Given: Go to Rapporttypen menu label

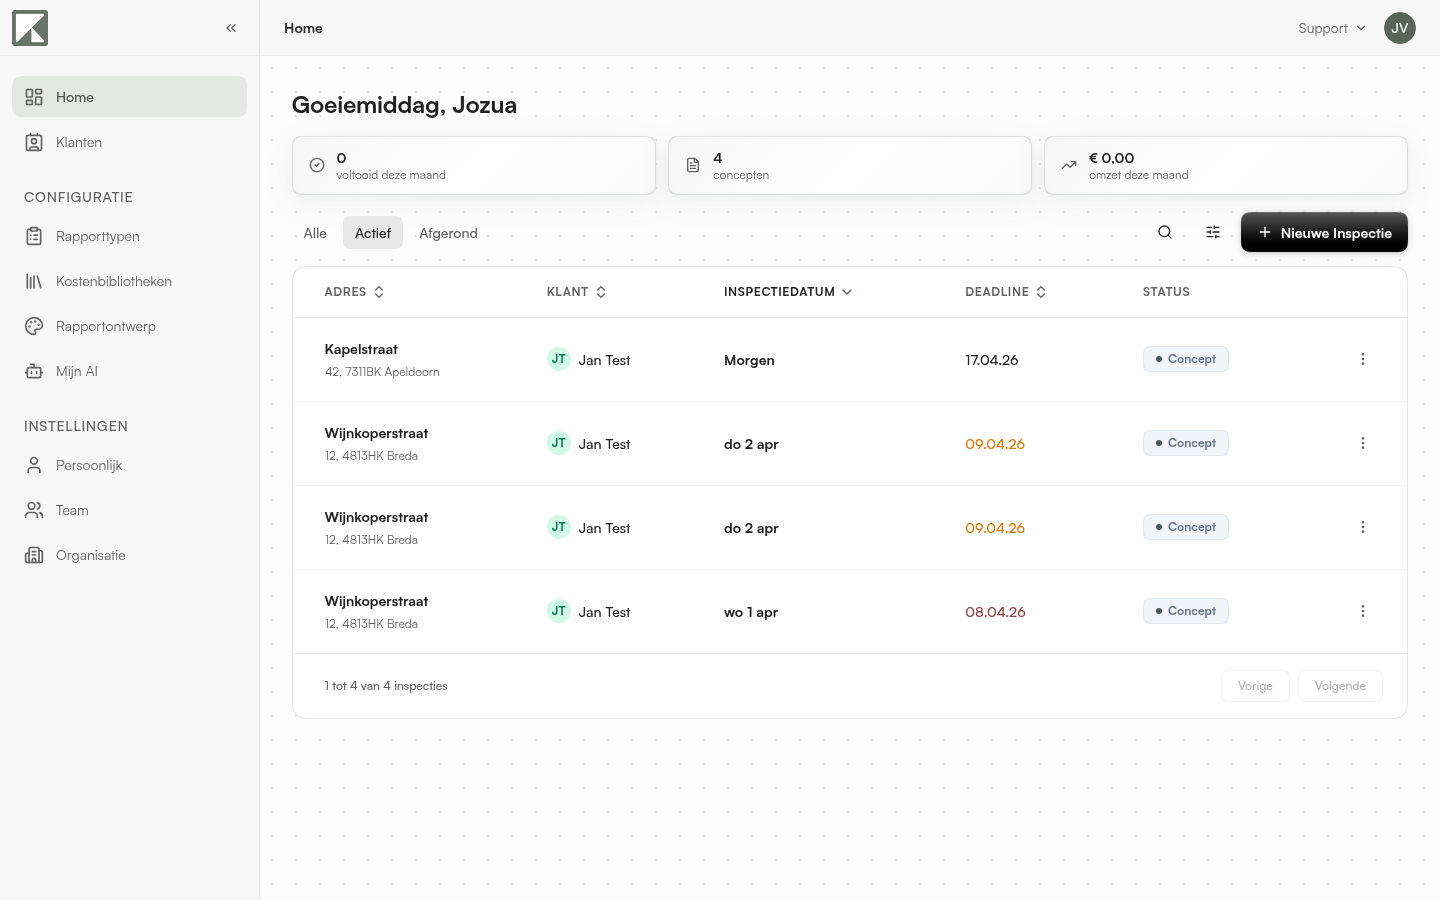Looking at the screenshot, I should (x=98, y=236).
